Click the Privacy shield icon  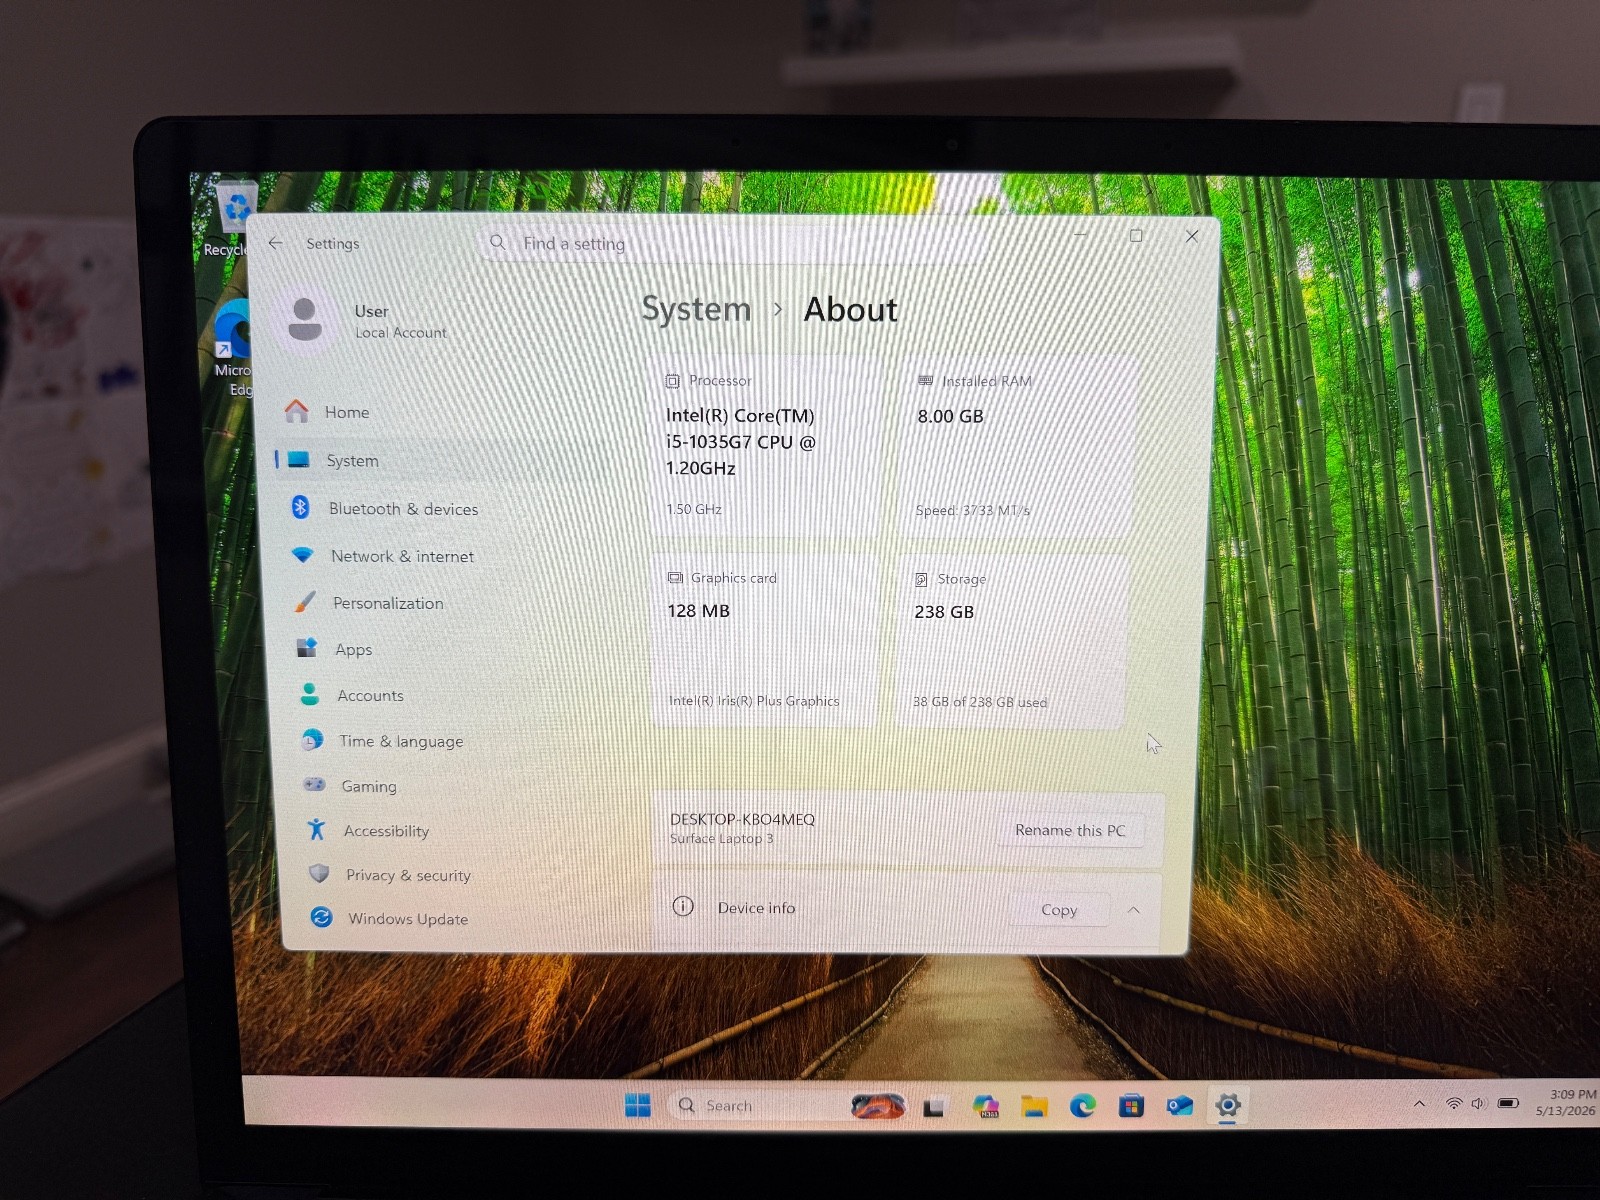click(319, 874)
